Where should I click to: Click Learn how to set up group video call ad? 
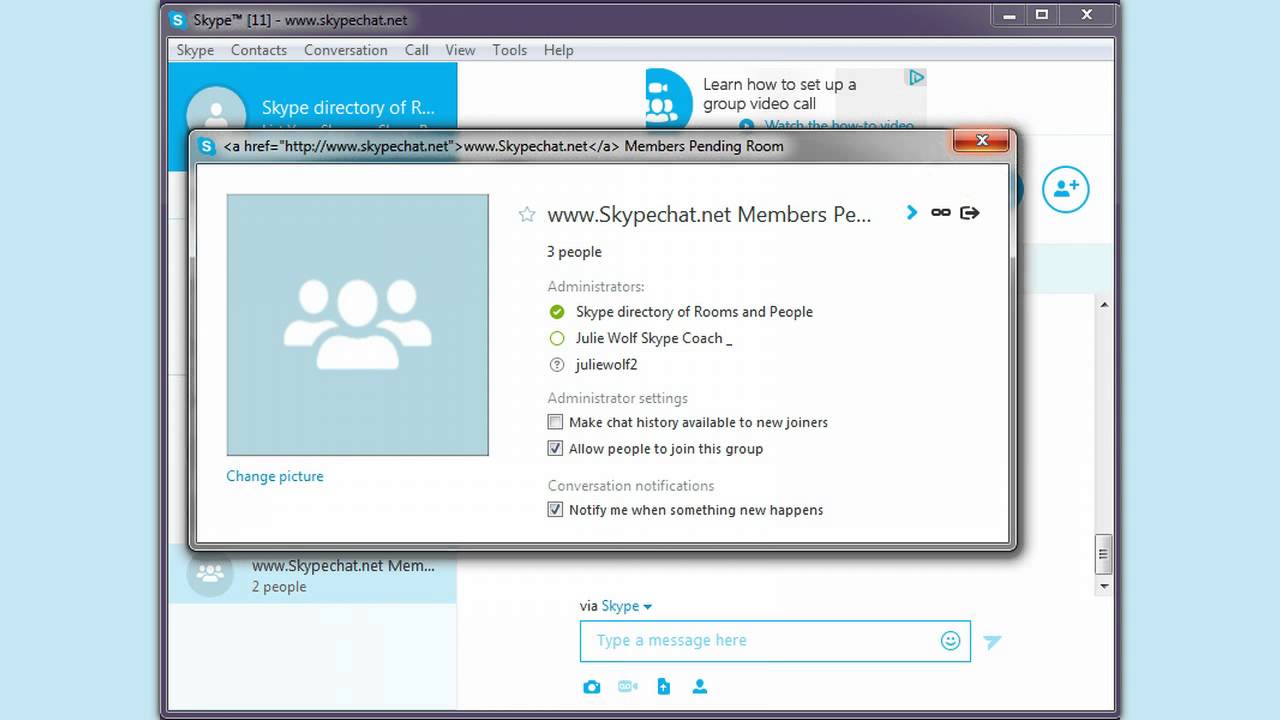coord(779,94)
